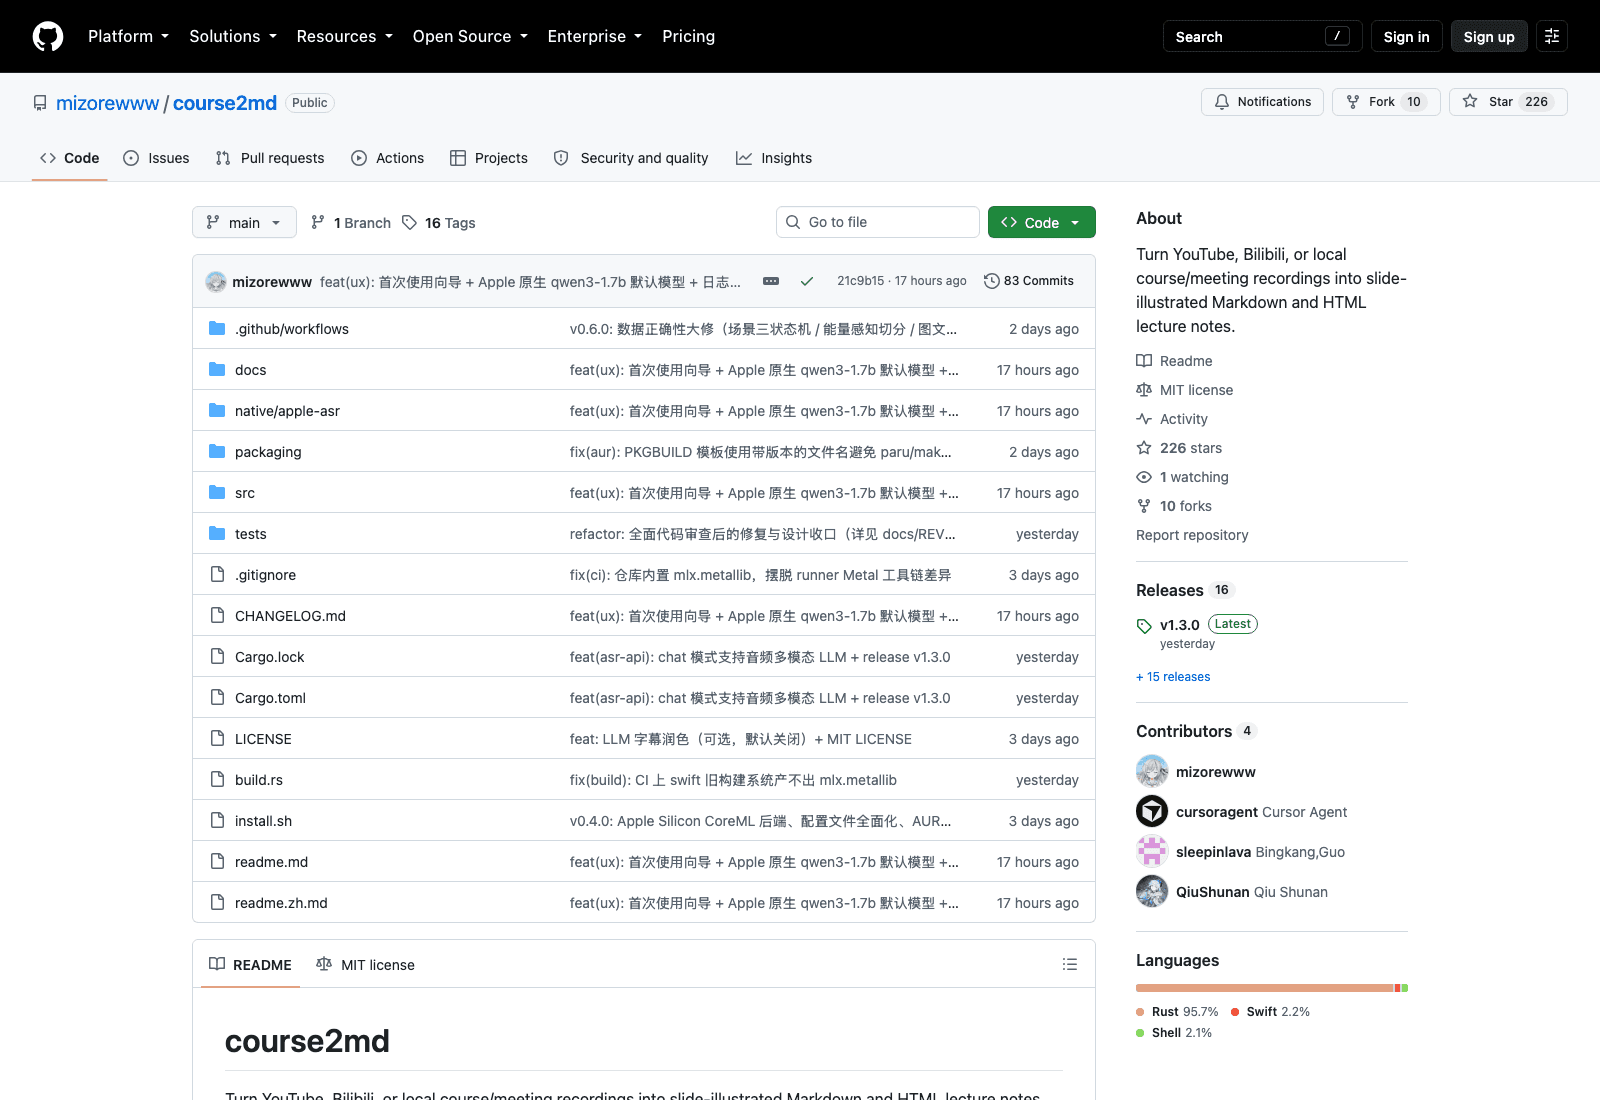Expand the Solutions menu
The image size is (1600, 1100).
tap(233, 36)
